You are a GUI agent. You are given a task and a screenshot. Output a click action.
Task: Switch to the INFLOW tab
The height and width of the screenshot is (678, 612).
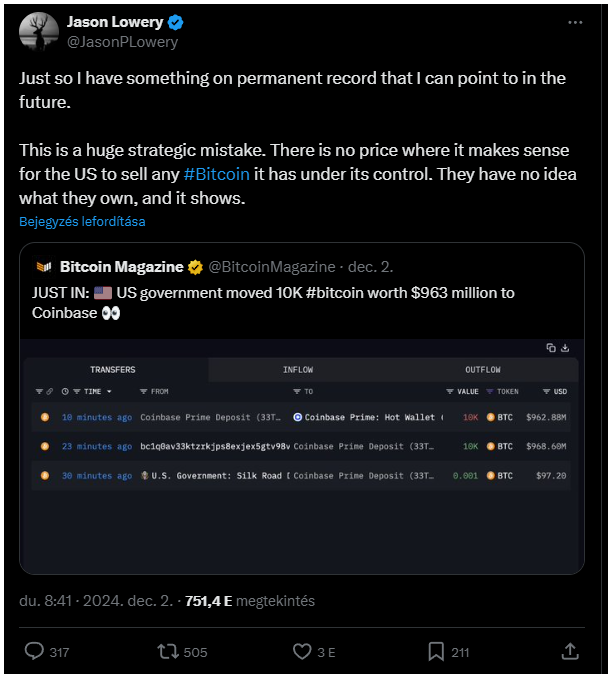[x=297, y=369]
